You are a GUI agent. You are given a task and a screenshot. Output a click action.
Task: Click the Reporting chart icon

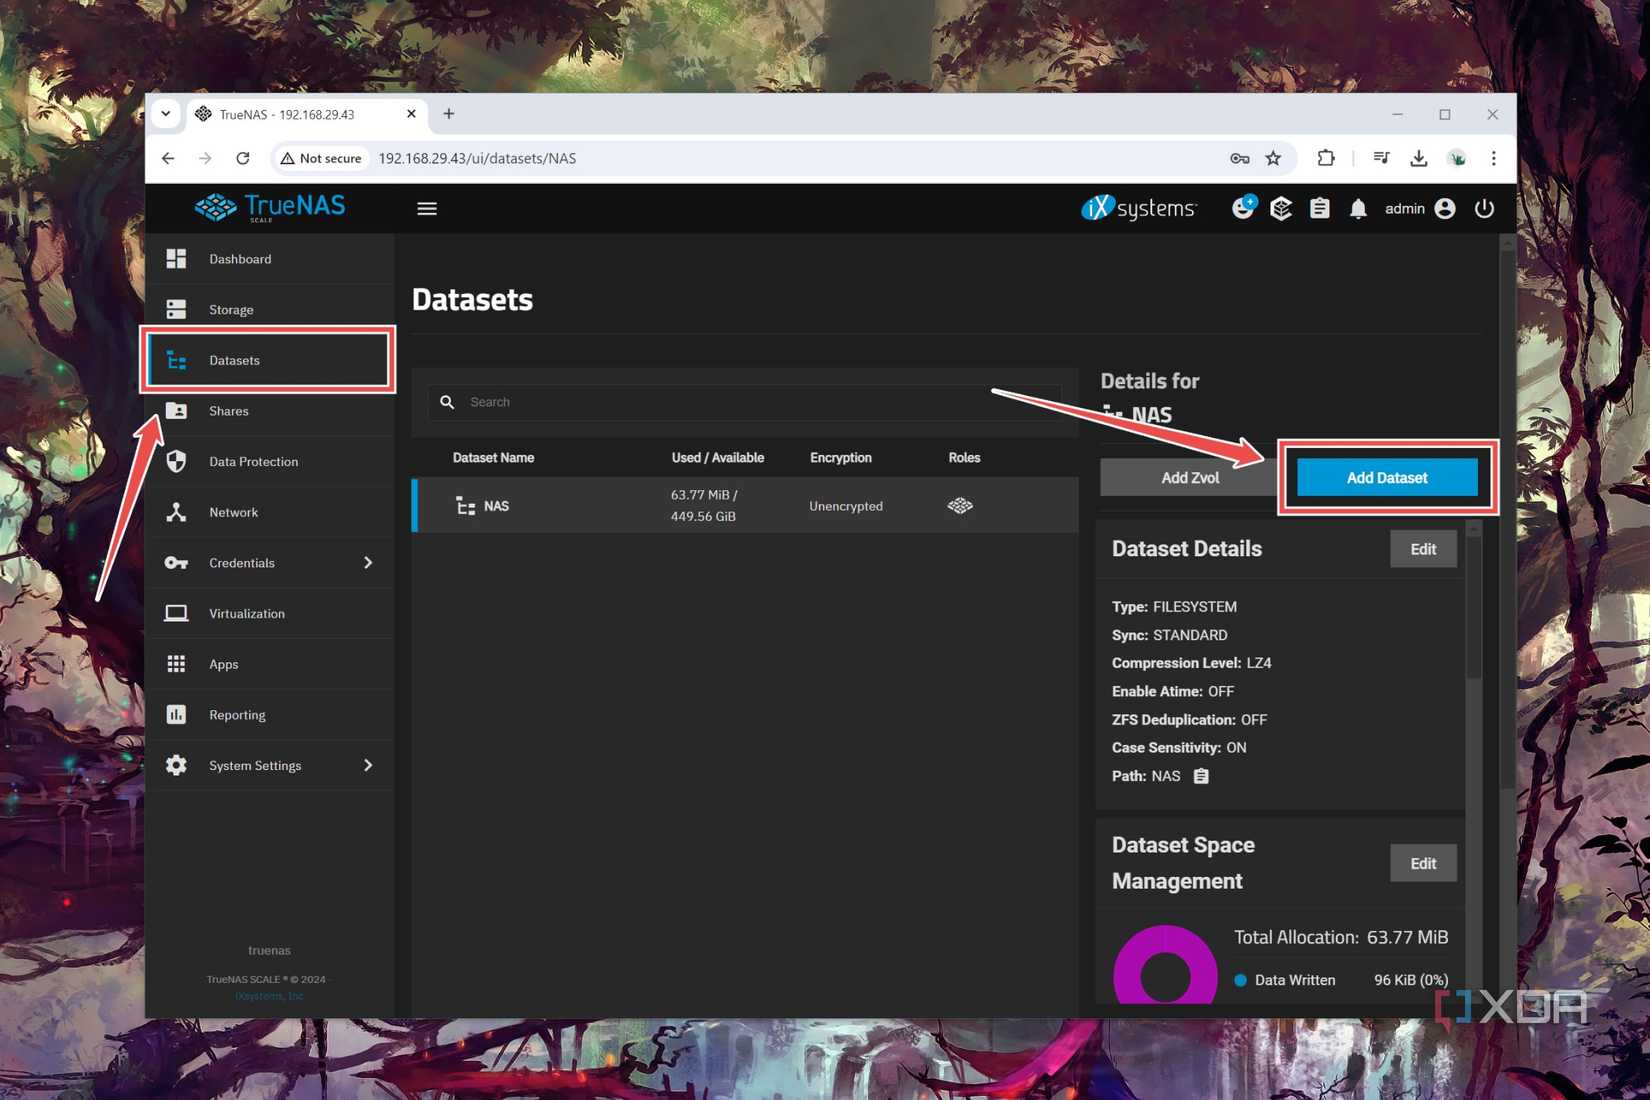coord(176,715)
